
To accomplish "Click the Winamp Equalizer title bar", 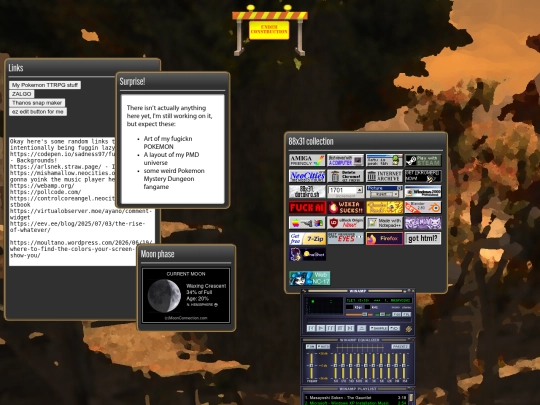I will tap(357, 340).
